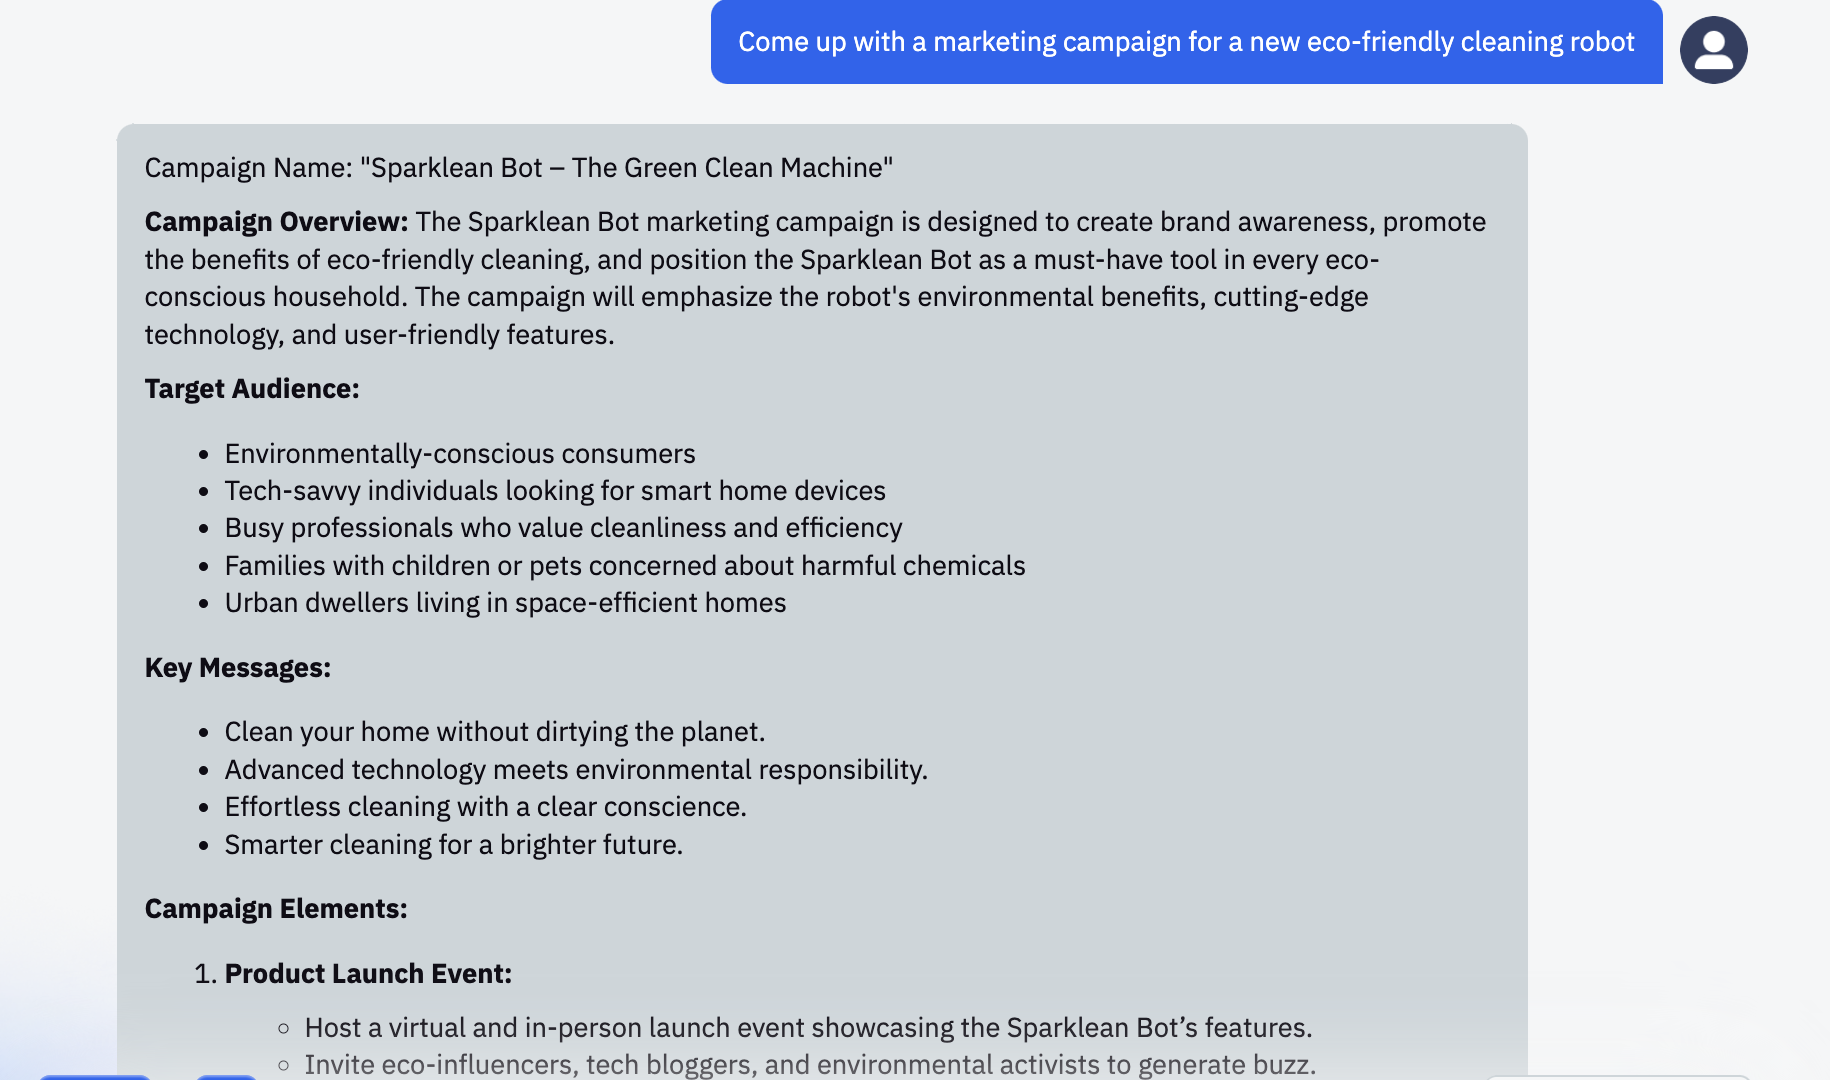This screenshot has height=1080, width=1830.
Task: Click the "Product Launch Event:" list item
Action: [368, 974]
